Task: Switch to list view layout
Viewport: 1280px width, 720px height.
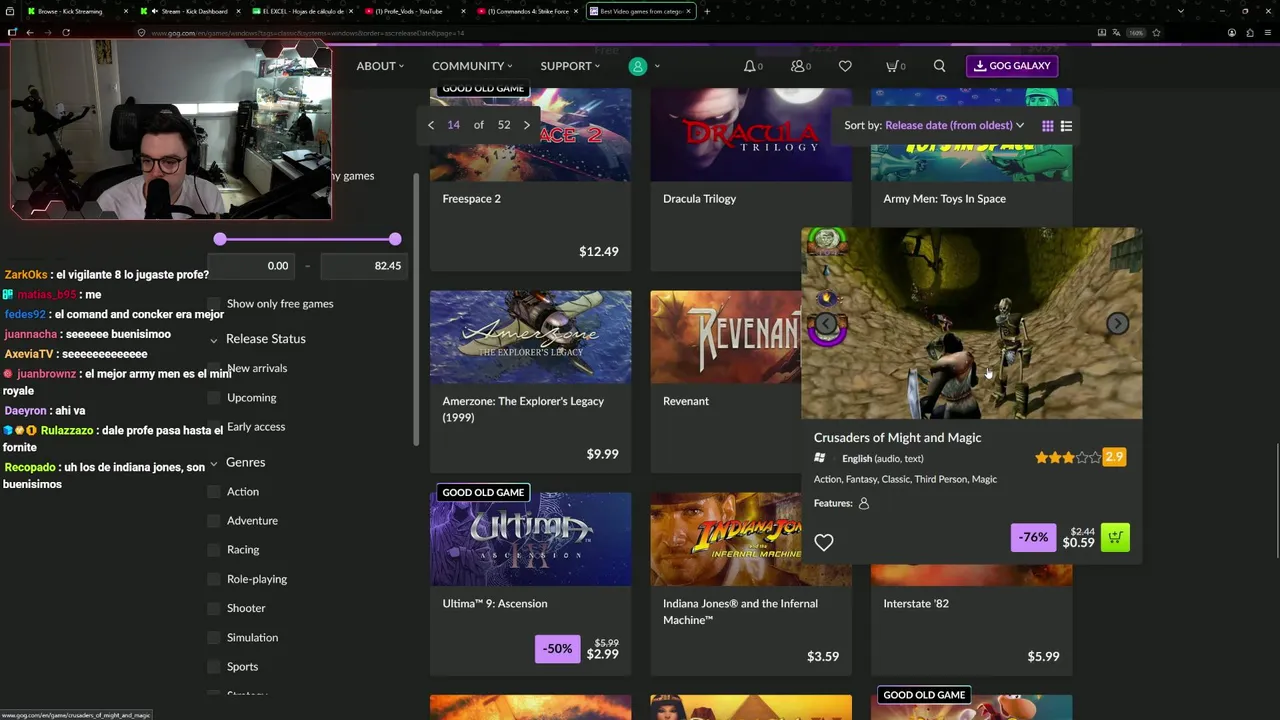Action: tap(1066, 126)
